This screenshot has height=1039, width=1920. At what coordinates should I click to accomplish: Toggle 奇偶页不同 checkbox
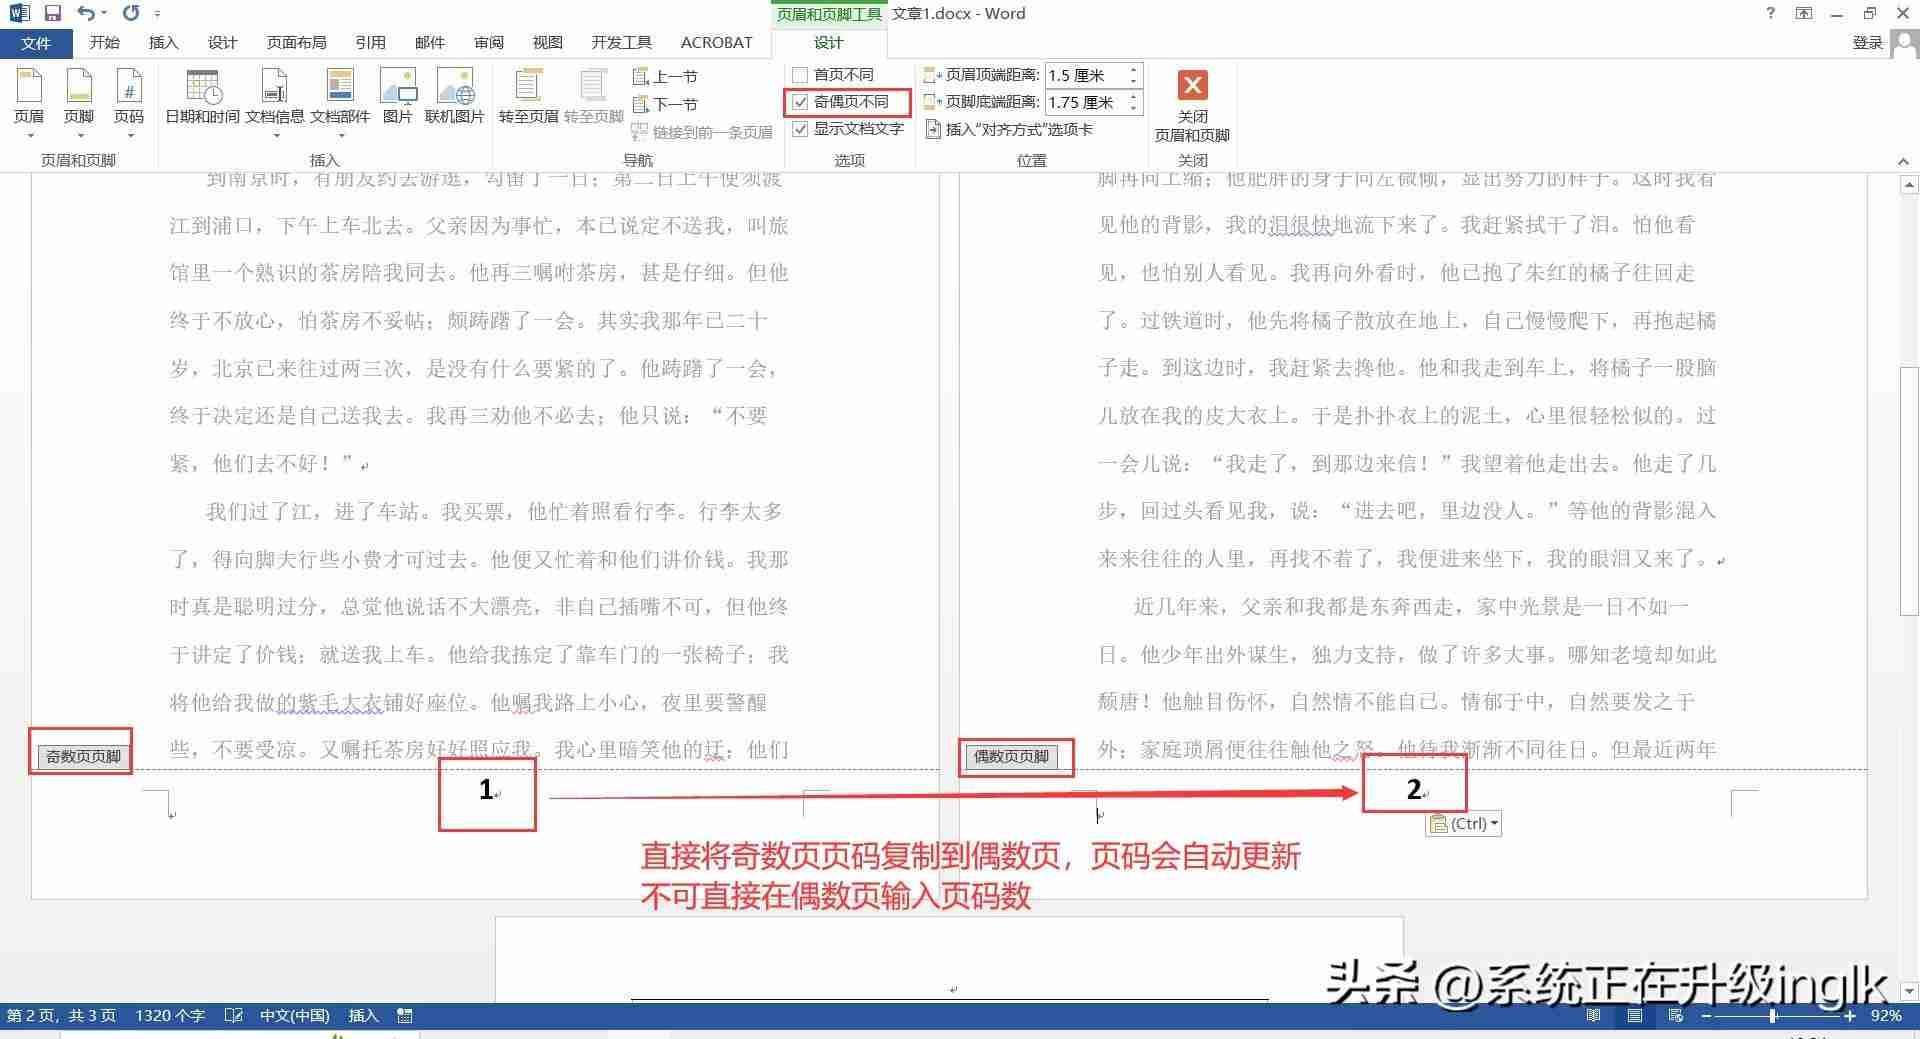click(800, 102)
